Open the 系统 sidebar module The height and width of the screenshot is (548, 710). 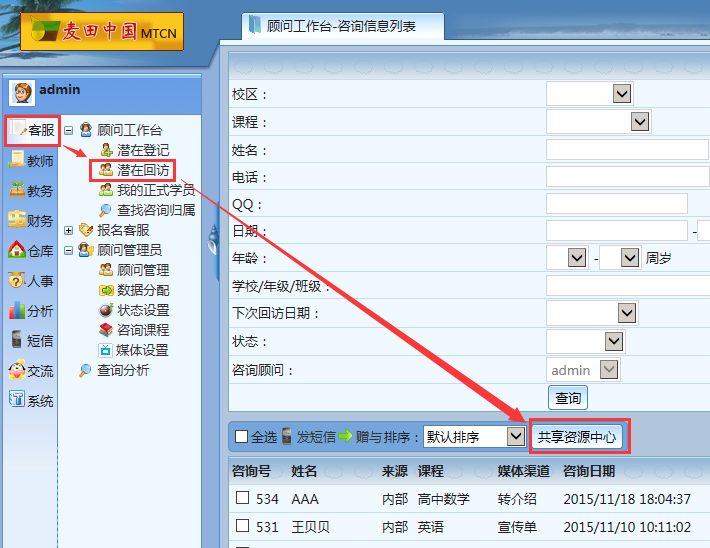31,400
